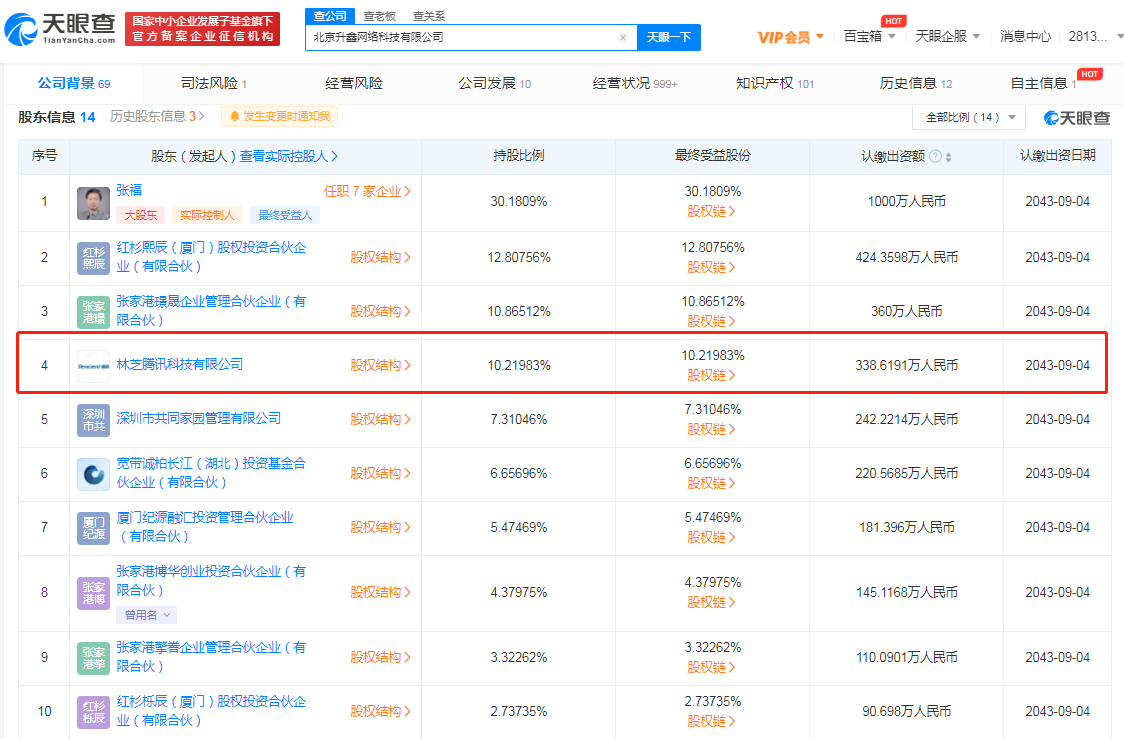Screen dimensions: 1124x739
Task: Sort by 认缴出资额 column arrows
Action: click(948, 157)
